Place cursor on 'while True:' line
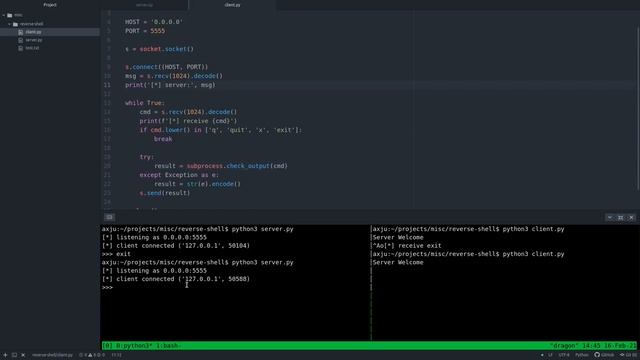This screenshot has width=640, height=360. pyautogui.click(x=145, y=103)
